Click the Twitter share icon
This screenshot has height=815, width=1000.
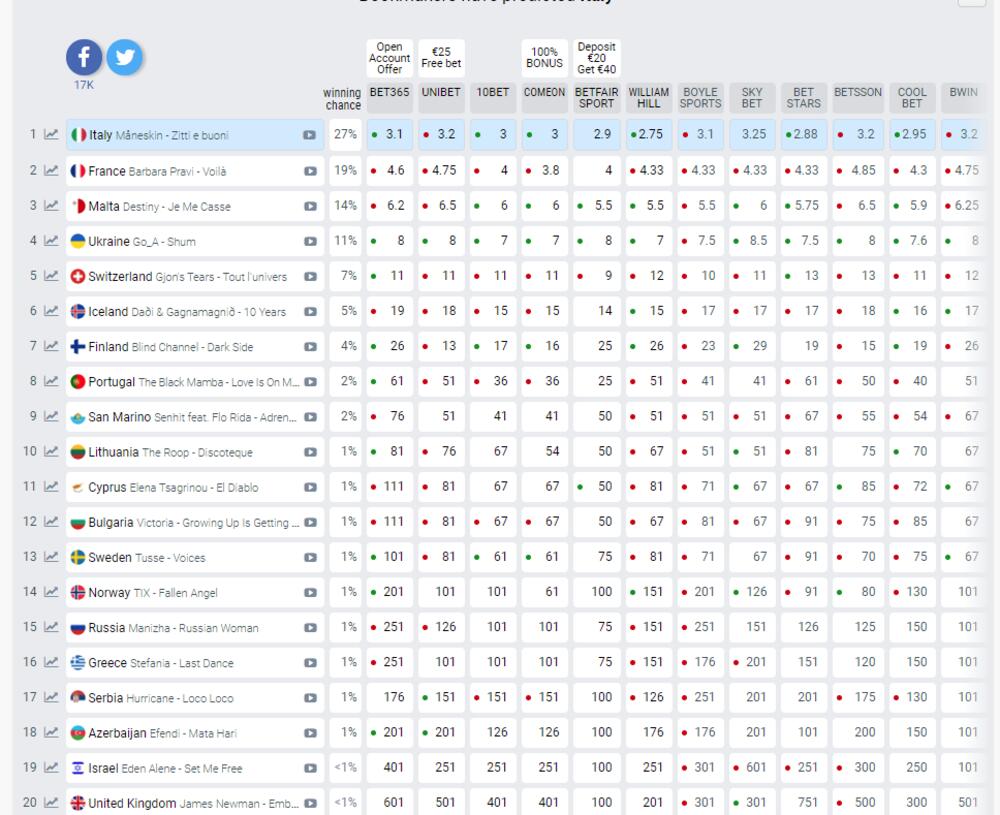[x=124, y=57]
